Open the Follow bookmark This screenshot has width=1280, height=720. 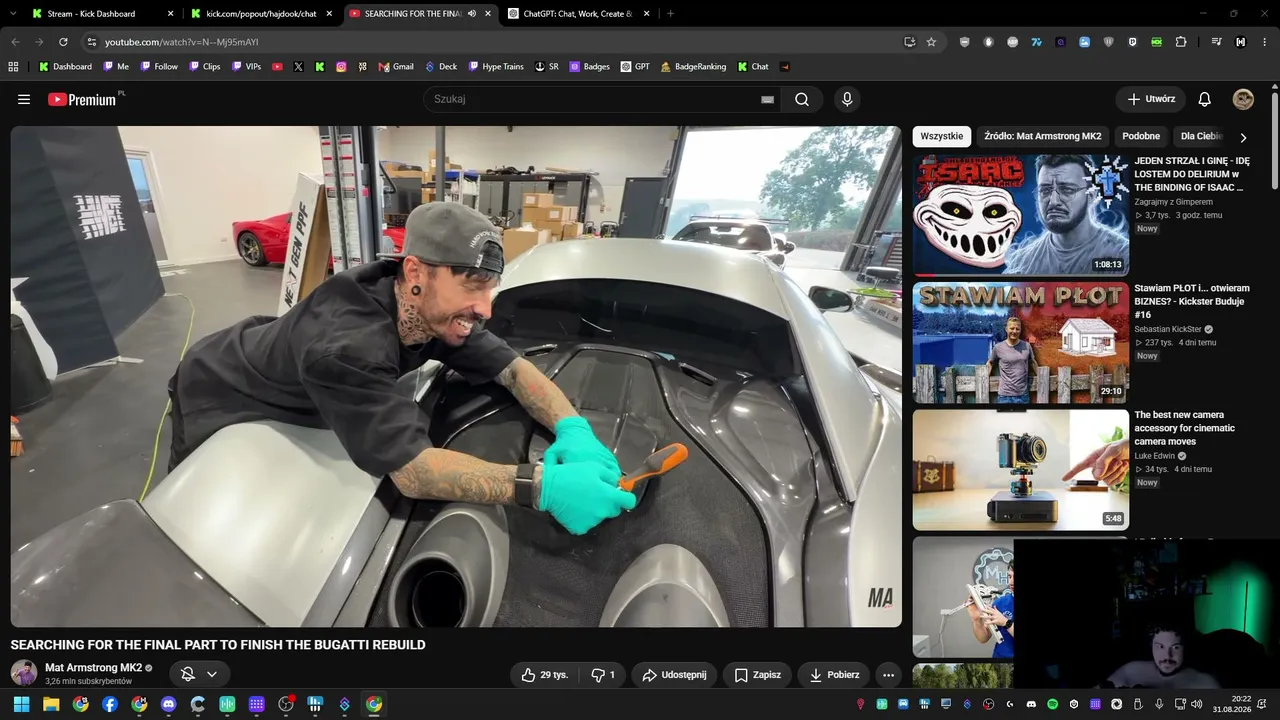[159, 67]
